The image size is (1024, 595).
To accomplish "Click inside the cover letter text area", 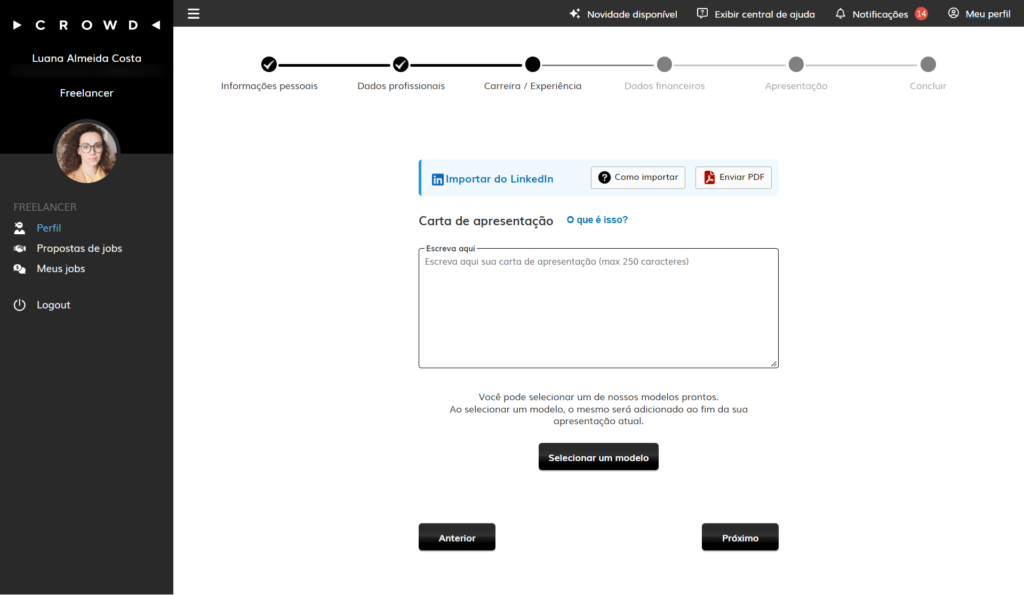I will 598,307.
